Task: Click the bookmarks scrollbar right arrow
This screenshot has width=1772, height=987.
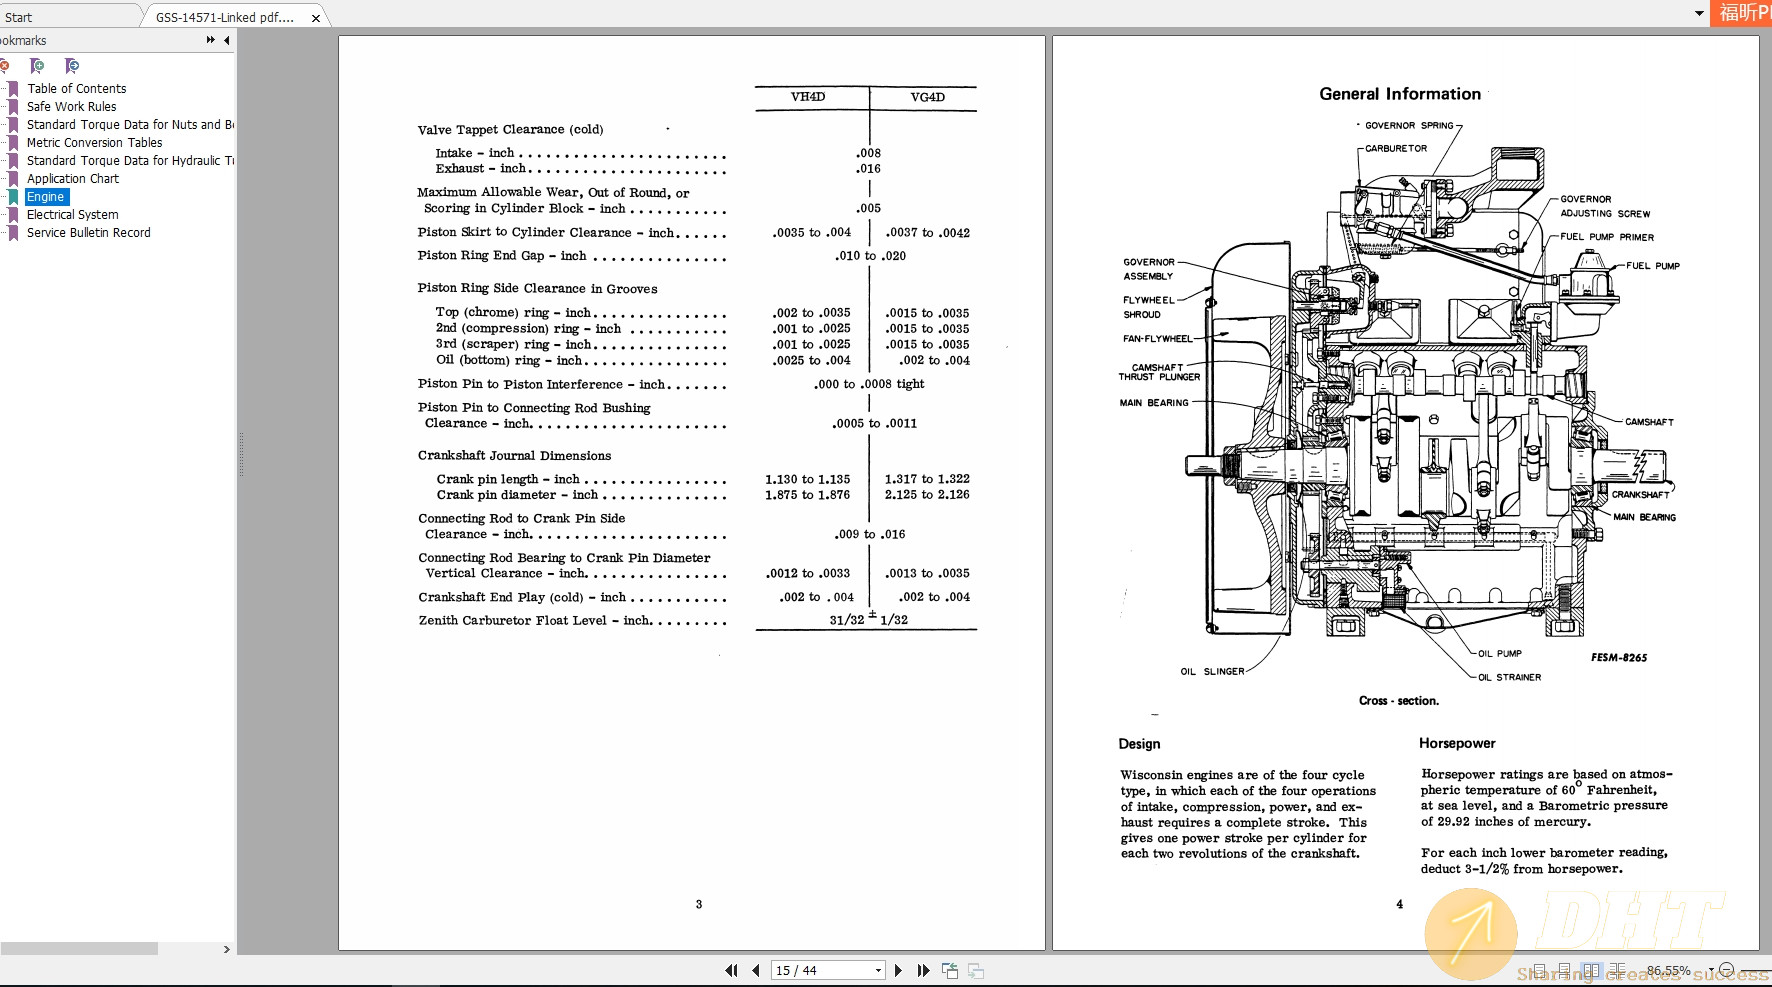Action: pos(226,949)
